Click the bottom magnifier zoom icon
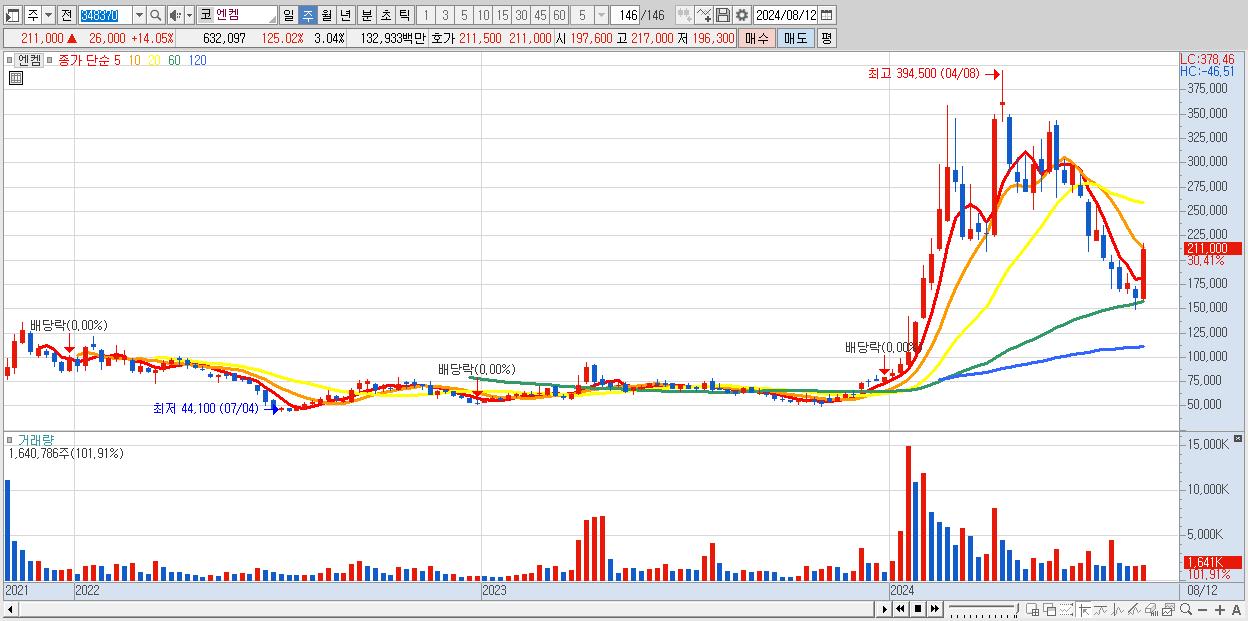 pyautogui.click(x=1186, y=610)
